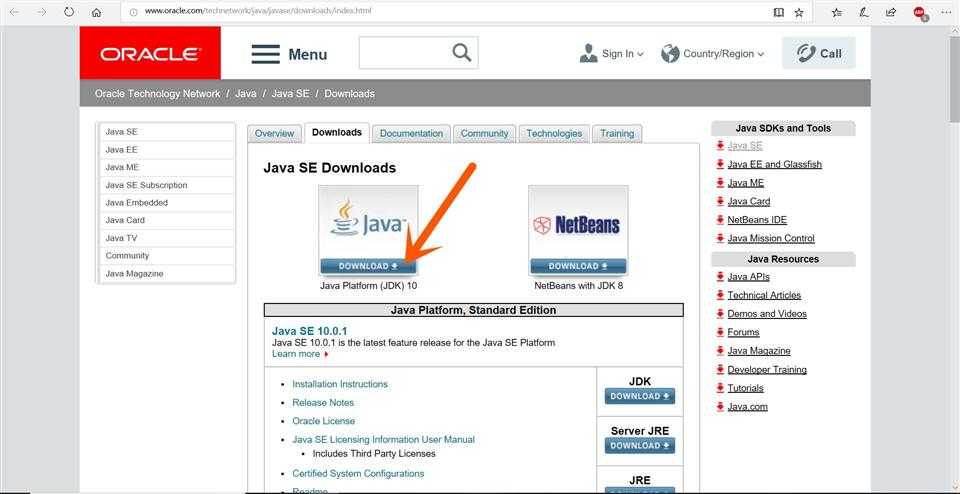Switch to the Technologies tab
960x494 pixels.
554,133
